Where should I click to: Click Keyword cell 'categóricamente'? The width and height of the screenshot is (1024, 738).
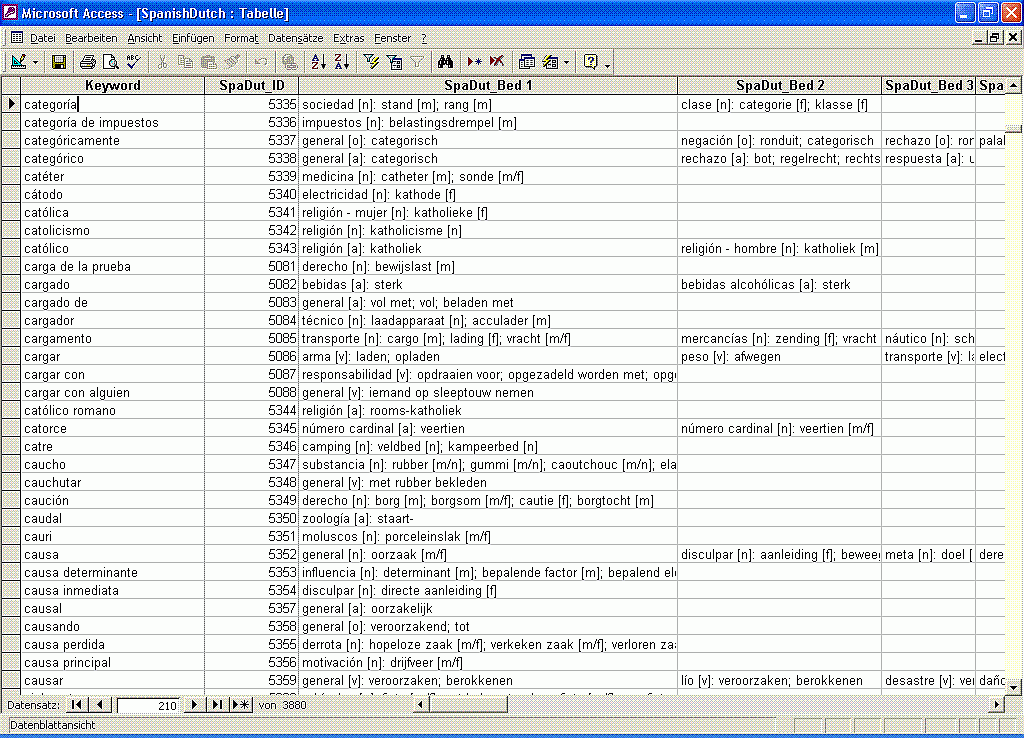point(113,140)
